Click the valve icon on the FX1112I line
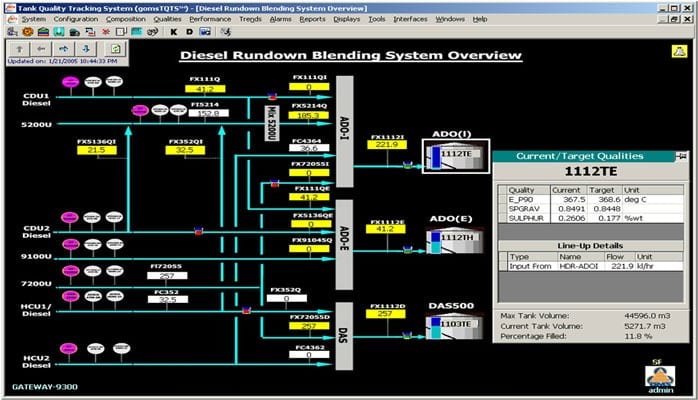Image resolution: width=698 pixels, height=400 pixels. (x=407, y=165)
